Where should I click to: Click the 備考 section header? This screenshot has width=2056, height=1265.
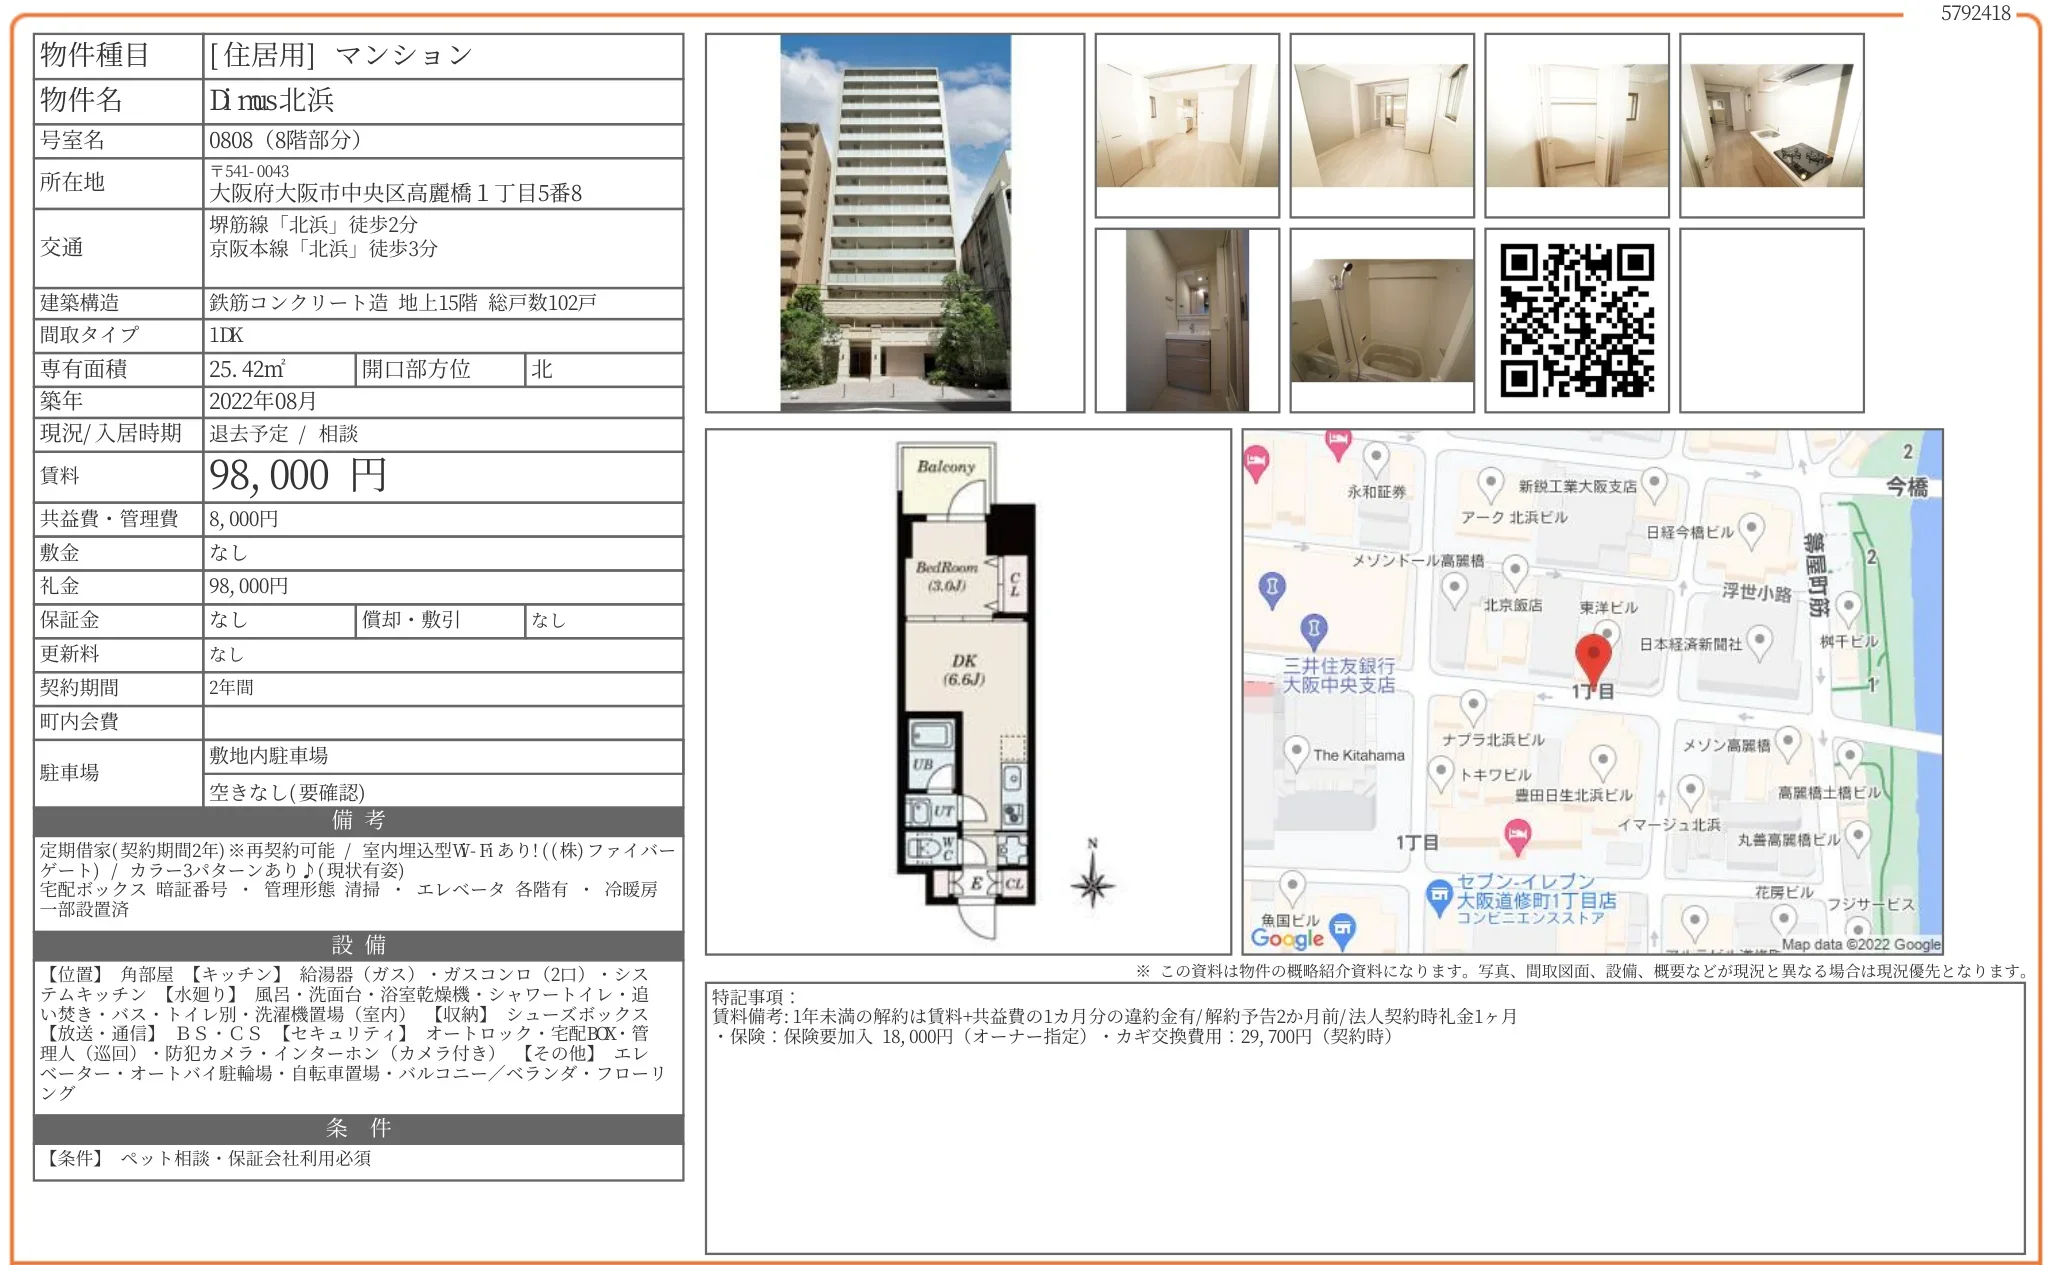358,821
